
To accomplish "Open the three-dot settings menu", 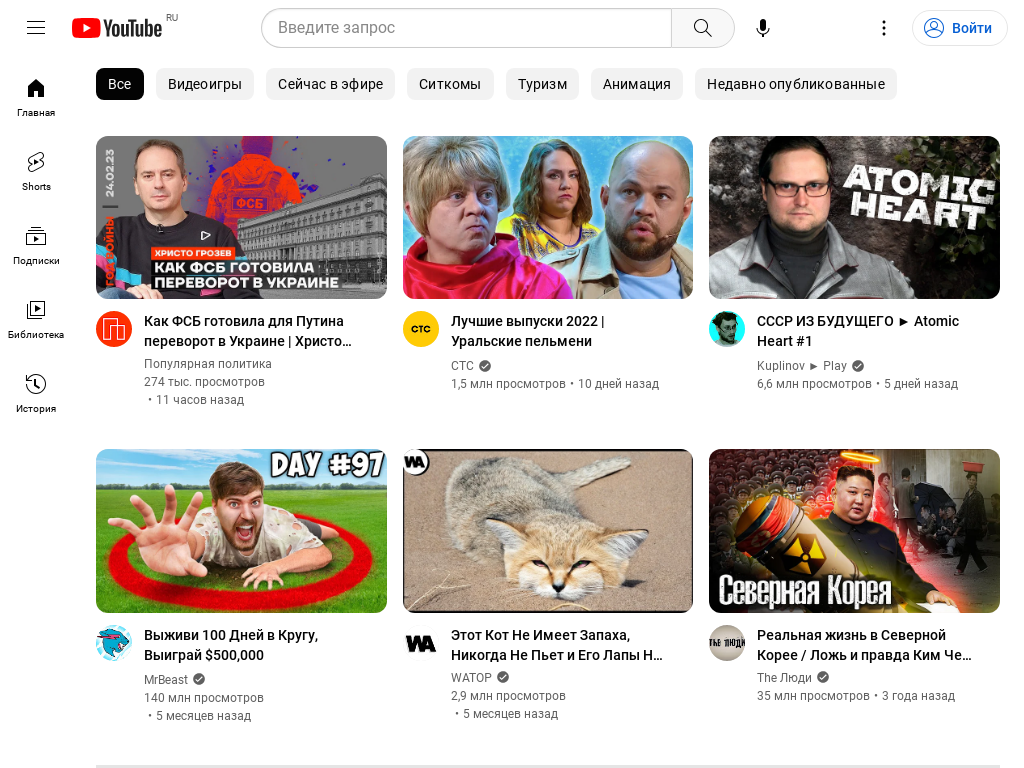I will [884, 27].
